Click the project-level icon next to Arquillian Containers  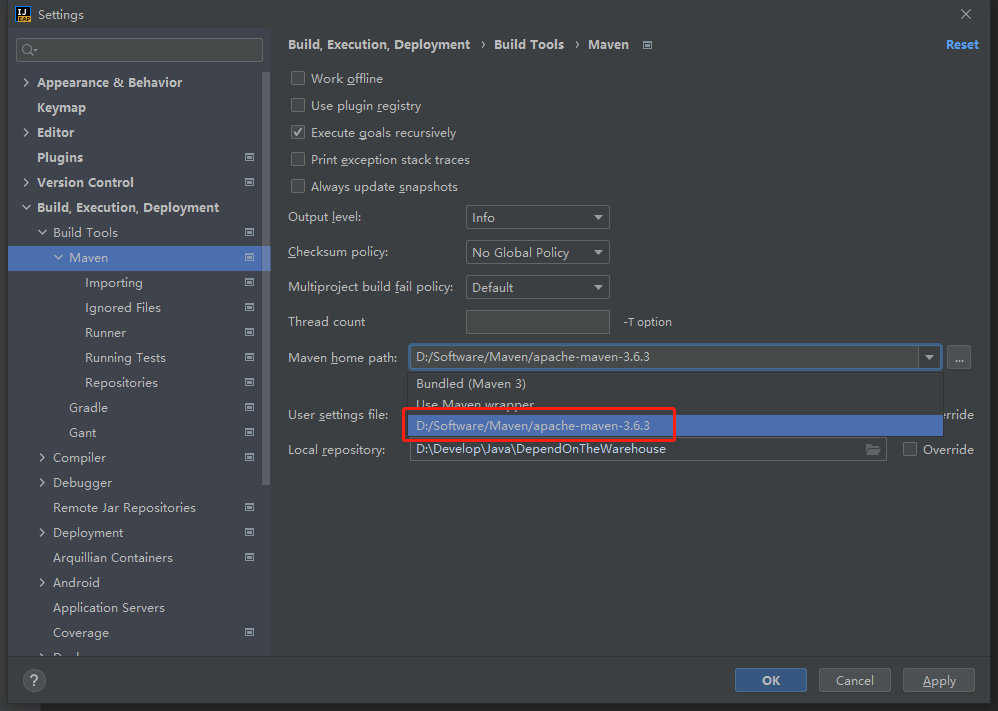pos(250,557)
